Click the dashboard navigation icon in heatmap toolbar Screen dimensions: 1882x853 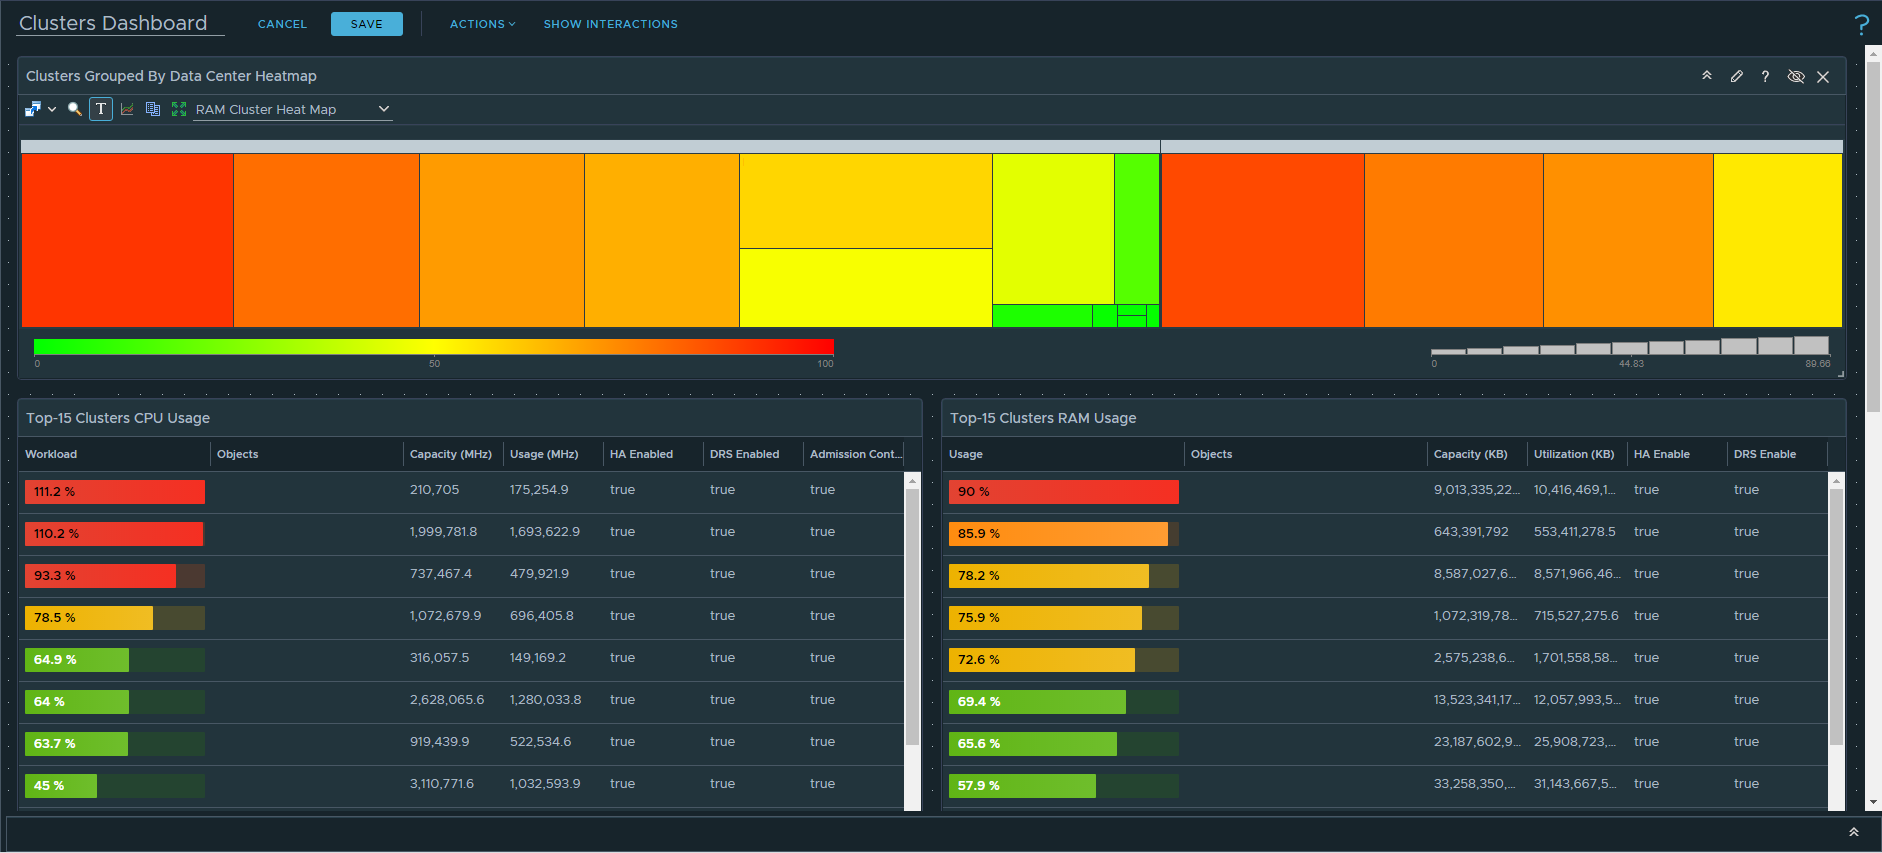32,109
